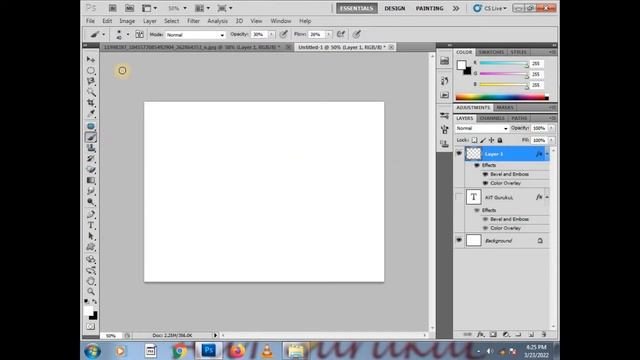Screen dimensions: 640x360
Task: Show the AIT Gurukul text layer
Action: 459,197
